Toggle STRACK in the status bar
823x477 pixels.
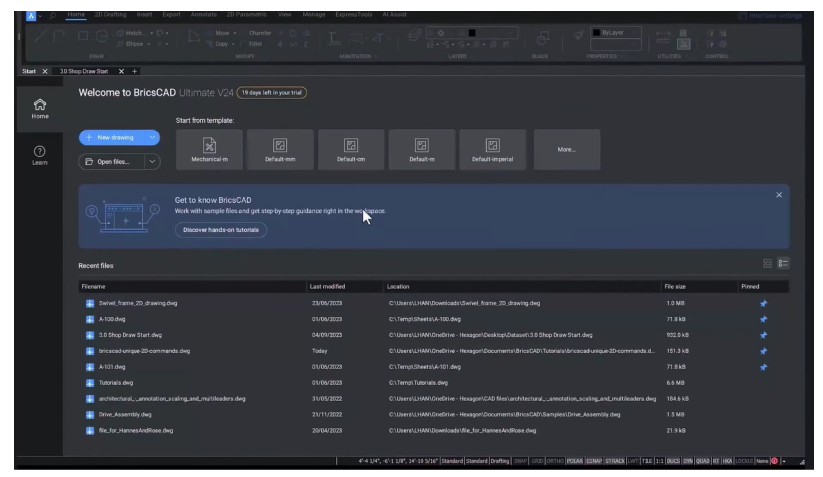click(x=615, y=461)
